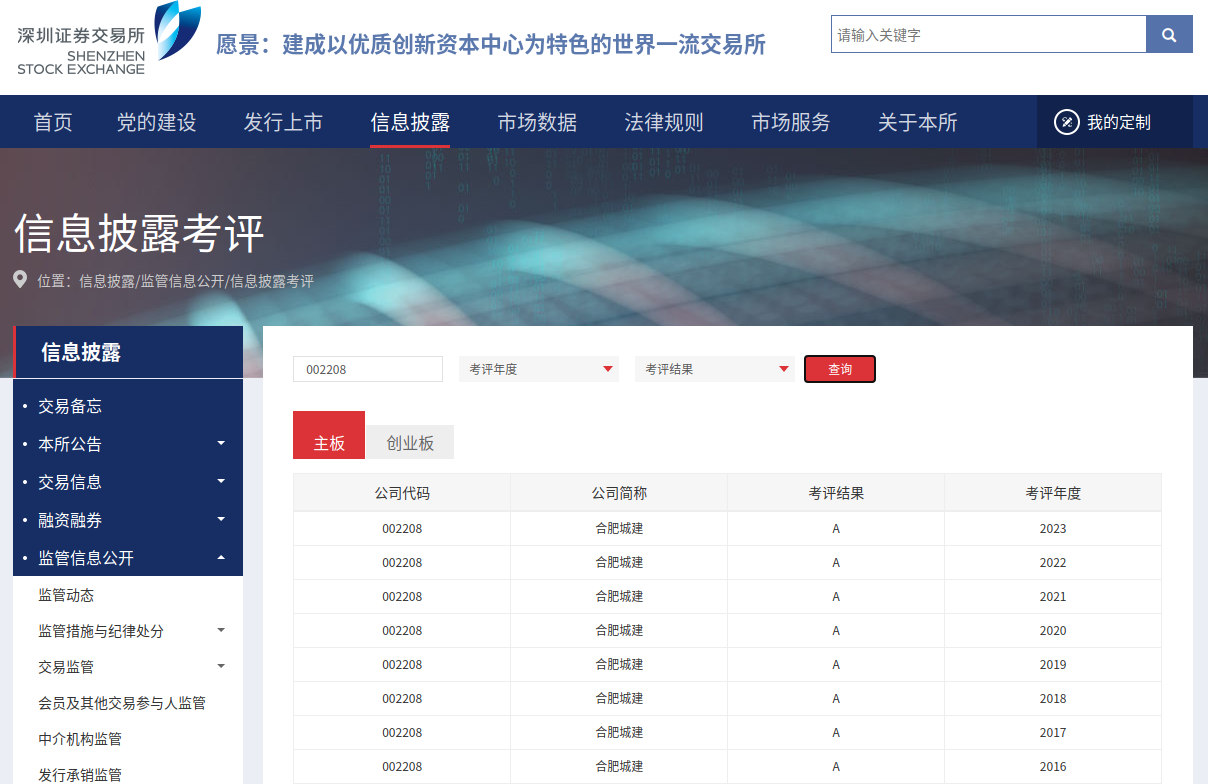Open 我的定制 via its pencil icon

click(1065, 121)
